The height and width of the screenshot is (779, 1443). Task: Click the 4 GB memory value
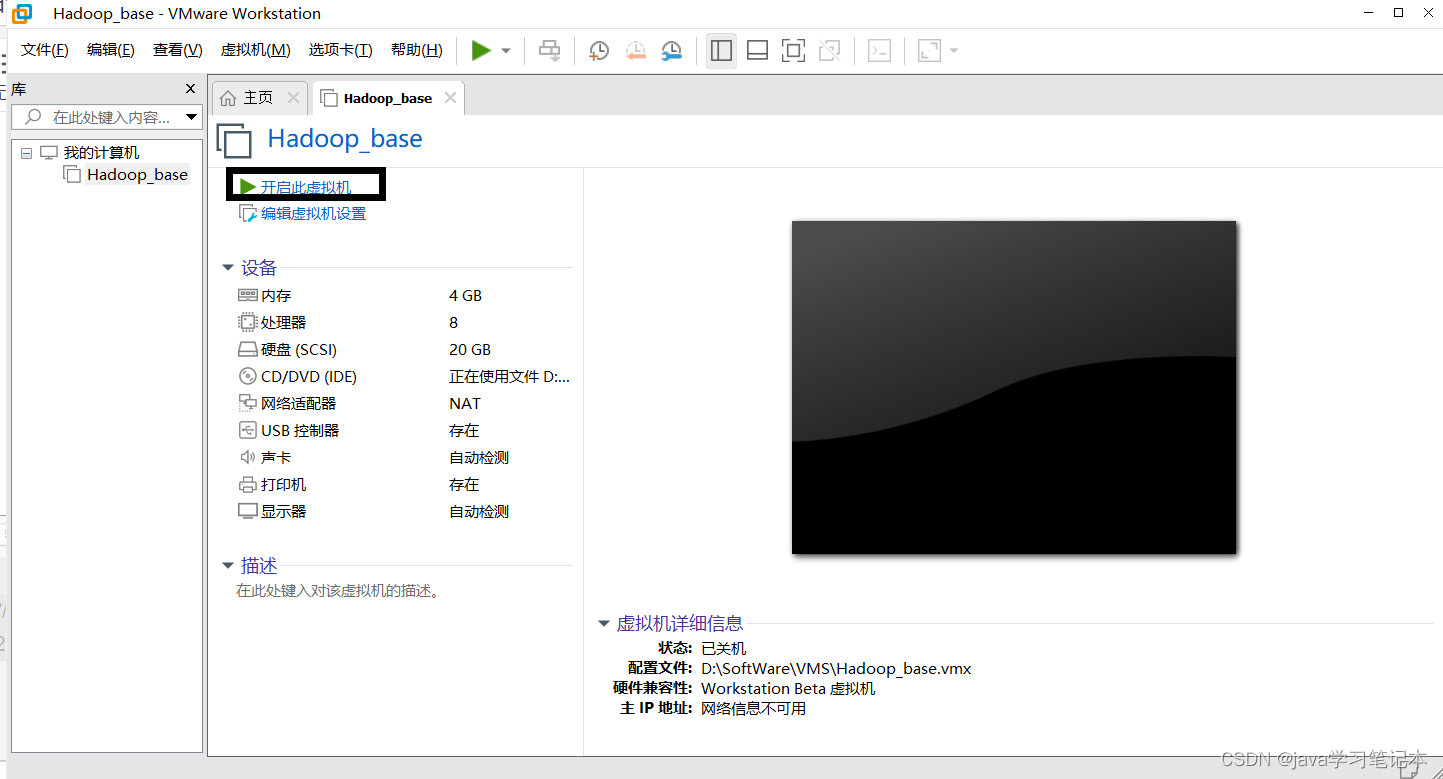click(x=465, y=295)
